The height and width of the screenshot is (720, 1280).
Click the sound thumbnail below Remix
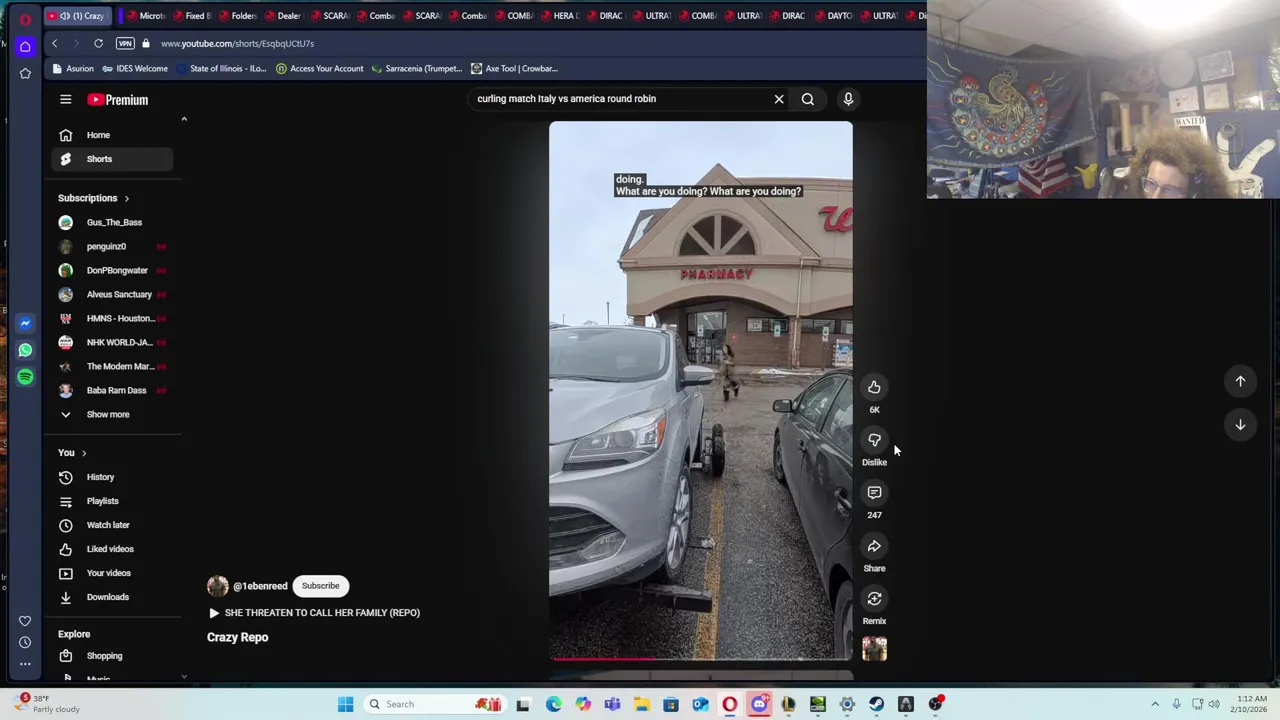tap(874, 649)
